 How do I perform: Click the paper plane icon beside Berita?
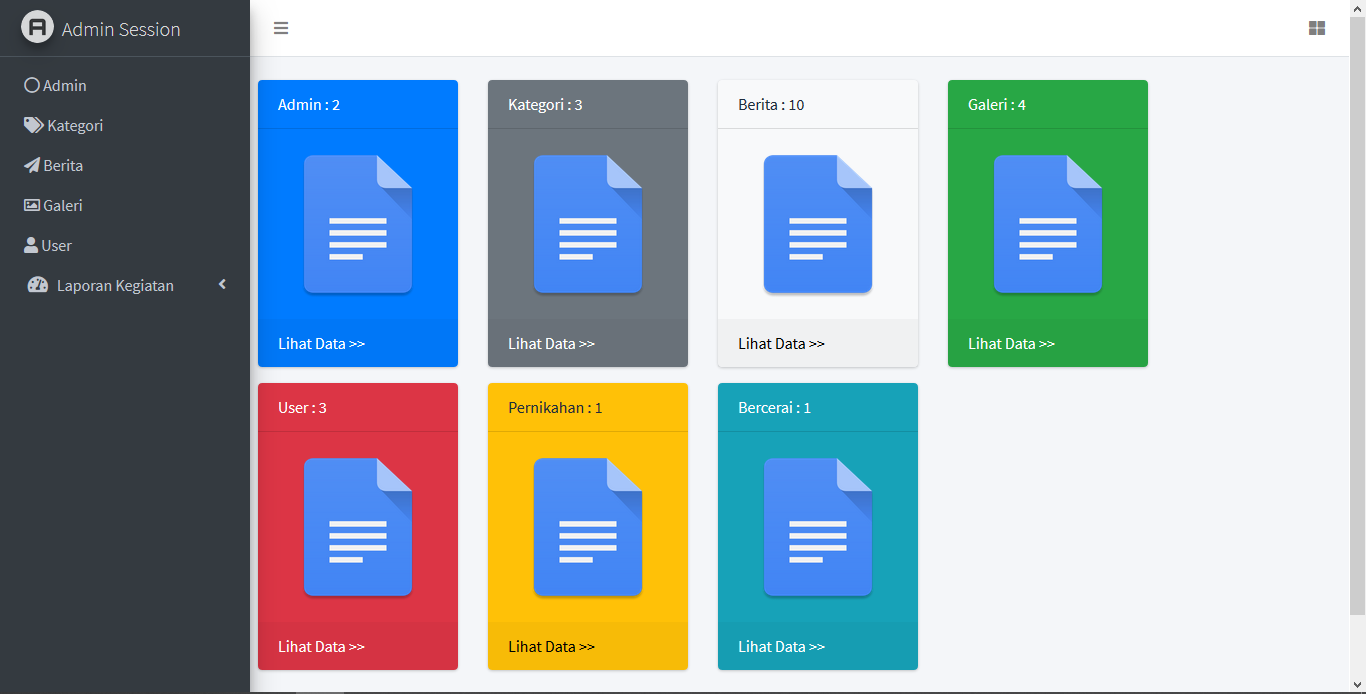click(32, 165)
